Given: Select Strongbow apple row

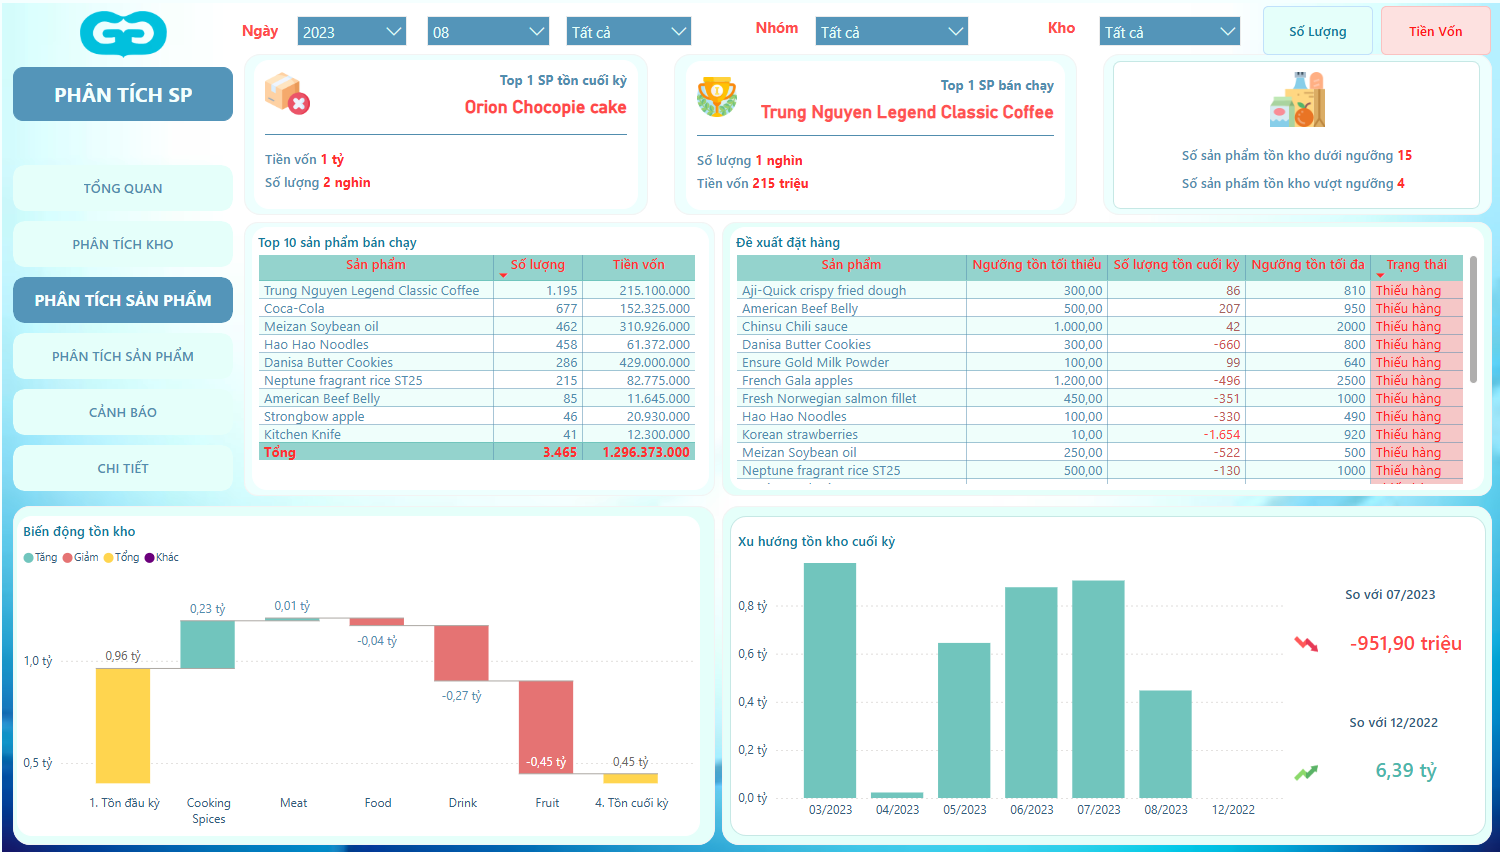Looking at the screenshot, I should coord(477,417).
